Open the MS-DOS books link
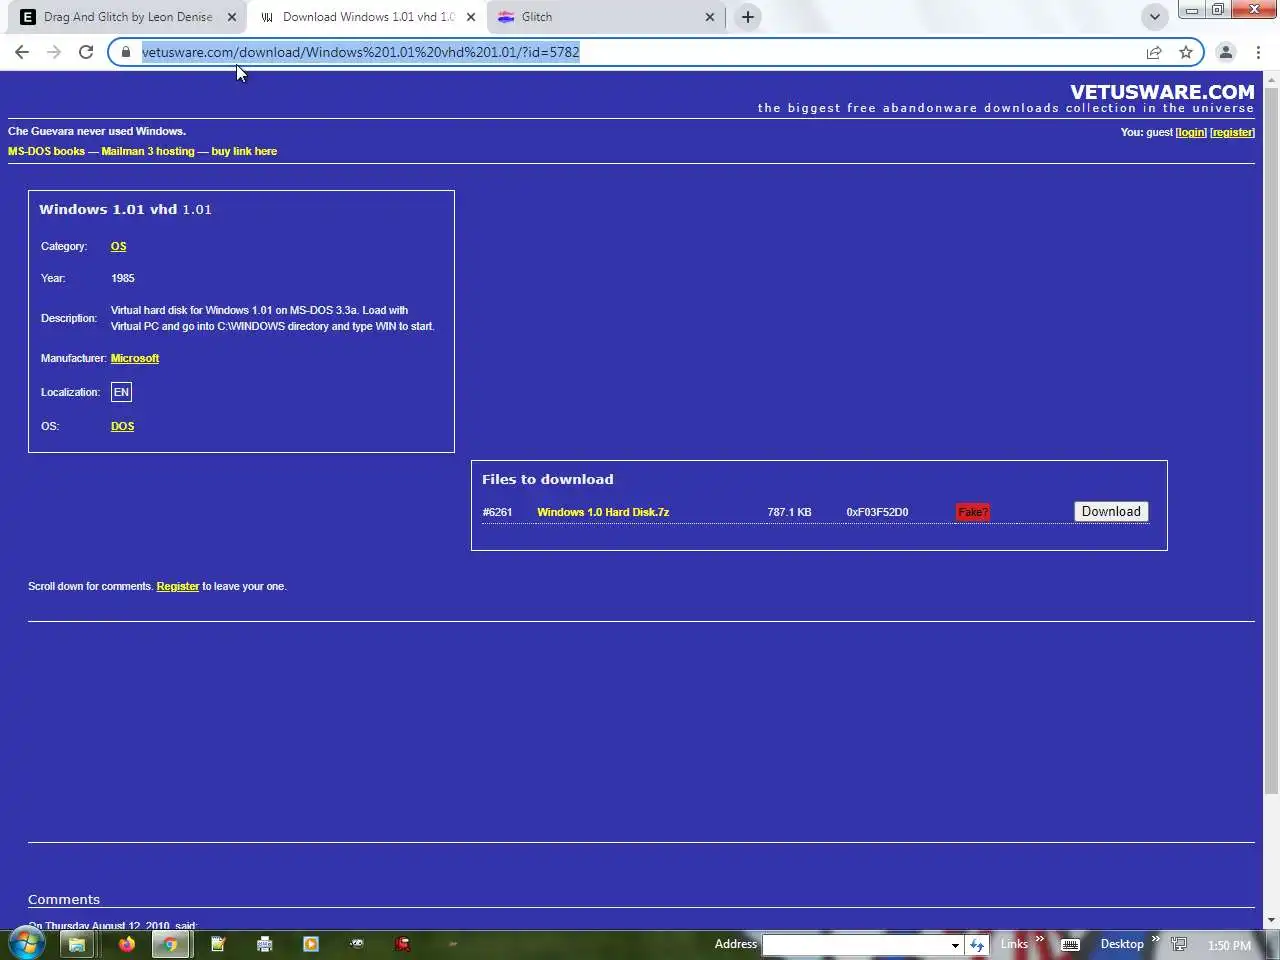This screenshot has width=1280, height=960. tap(46, 151)
